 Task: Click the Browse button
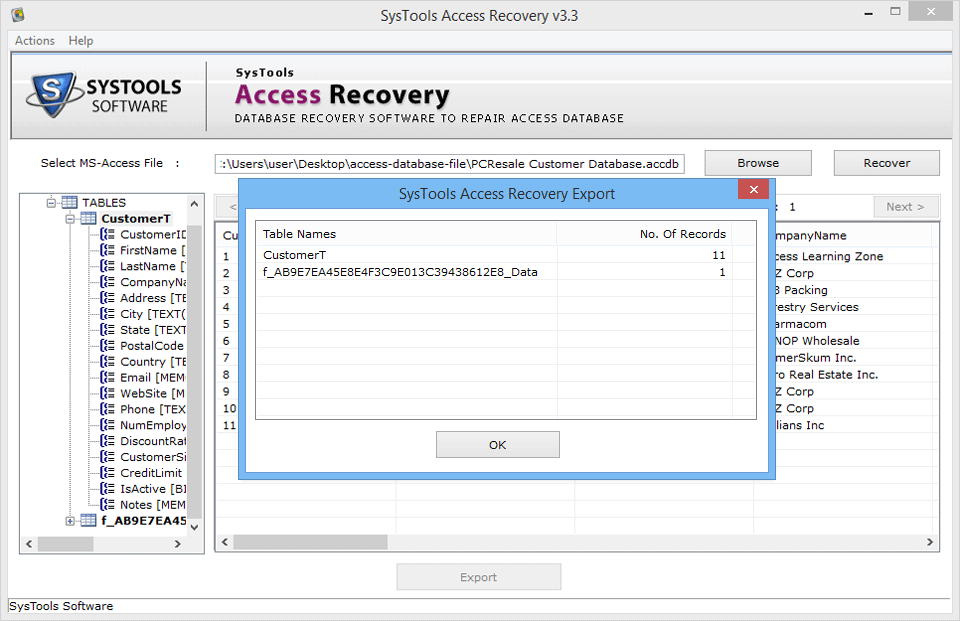(x=758, y=163)
